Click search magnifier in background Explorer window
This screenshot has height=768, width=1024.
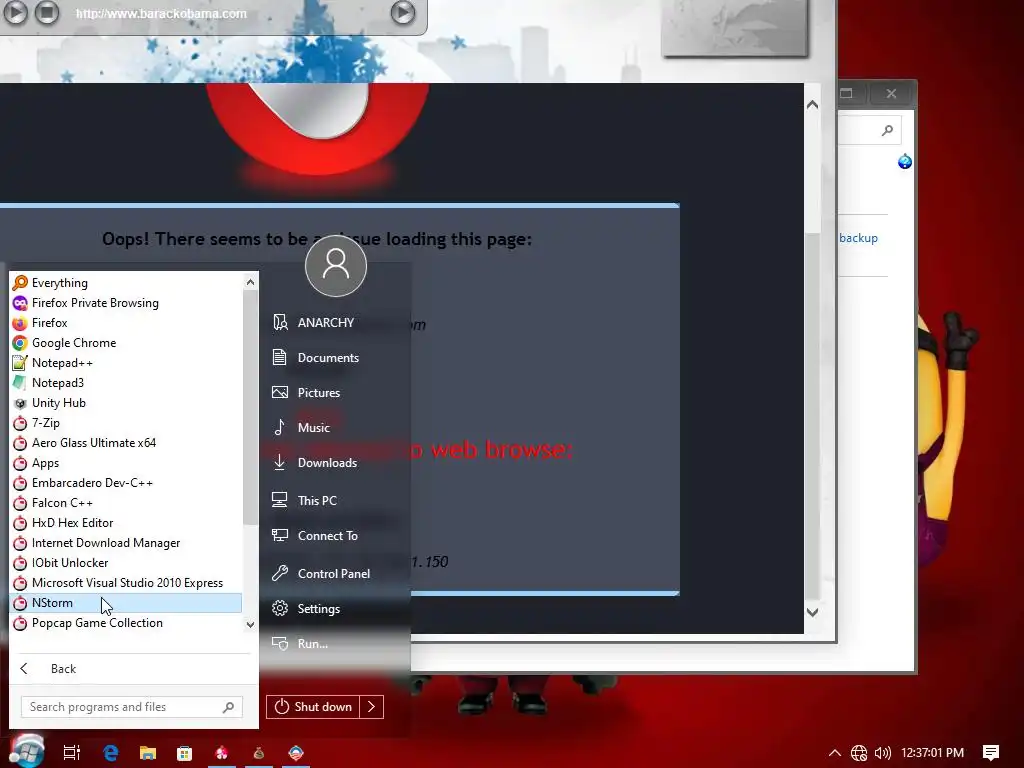(887, 131)
